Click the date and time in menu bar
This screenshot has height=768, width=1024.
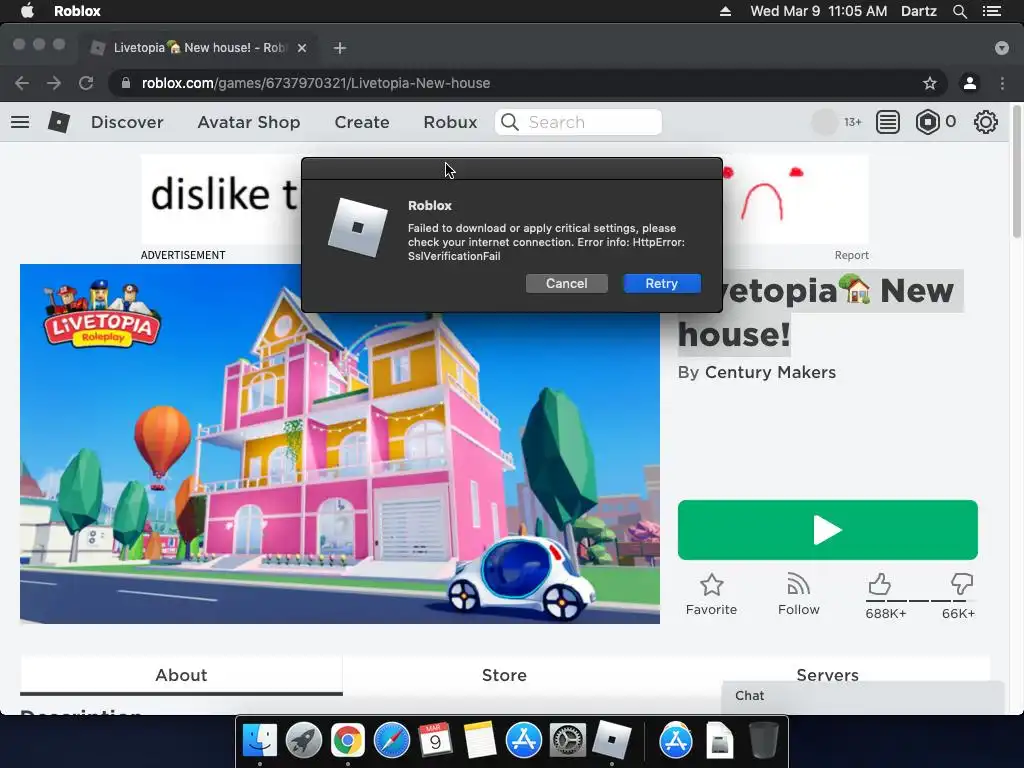(818, 11)
